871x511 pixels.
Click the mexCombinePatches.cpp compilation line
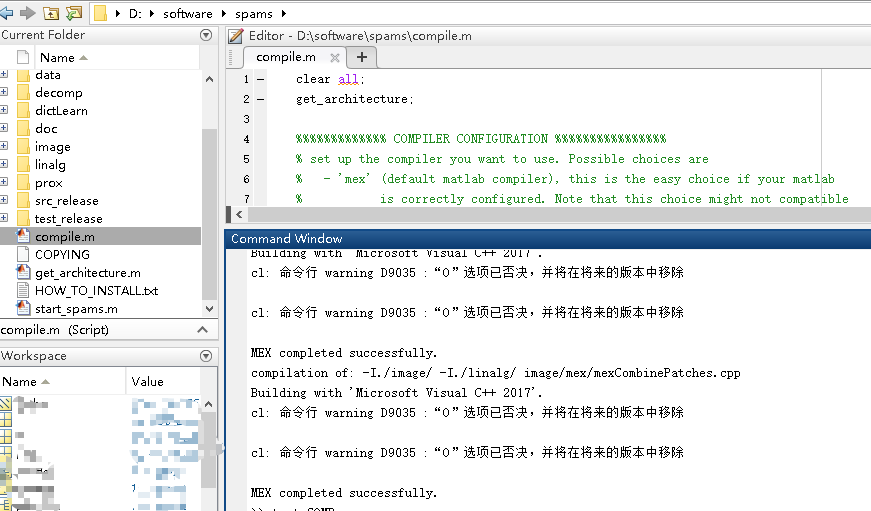[x=495, y=373]
